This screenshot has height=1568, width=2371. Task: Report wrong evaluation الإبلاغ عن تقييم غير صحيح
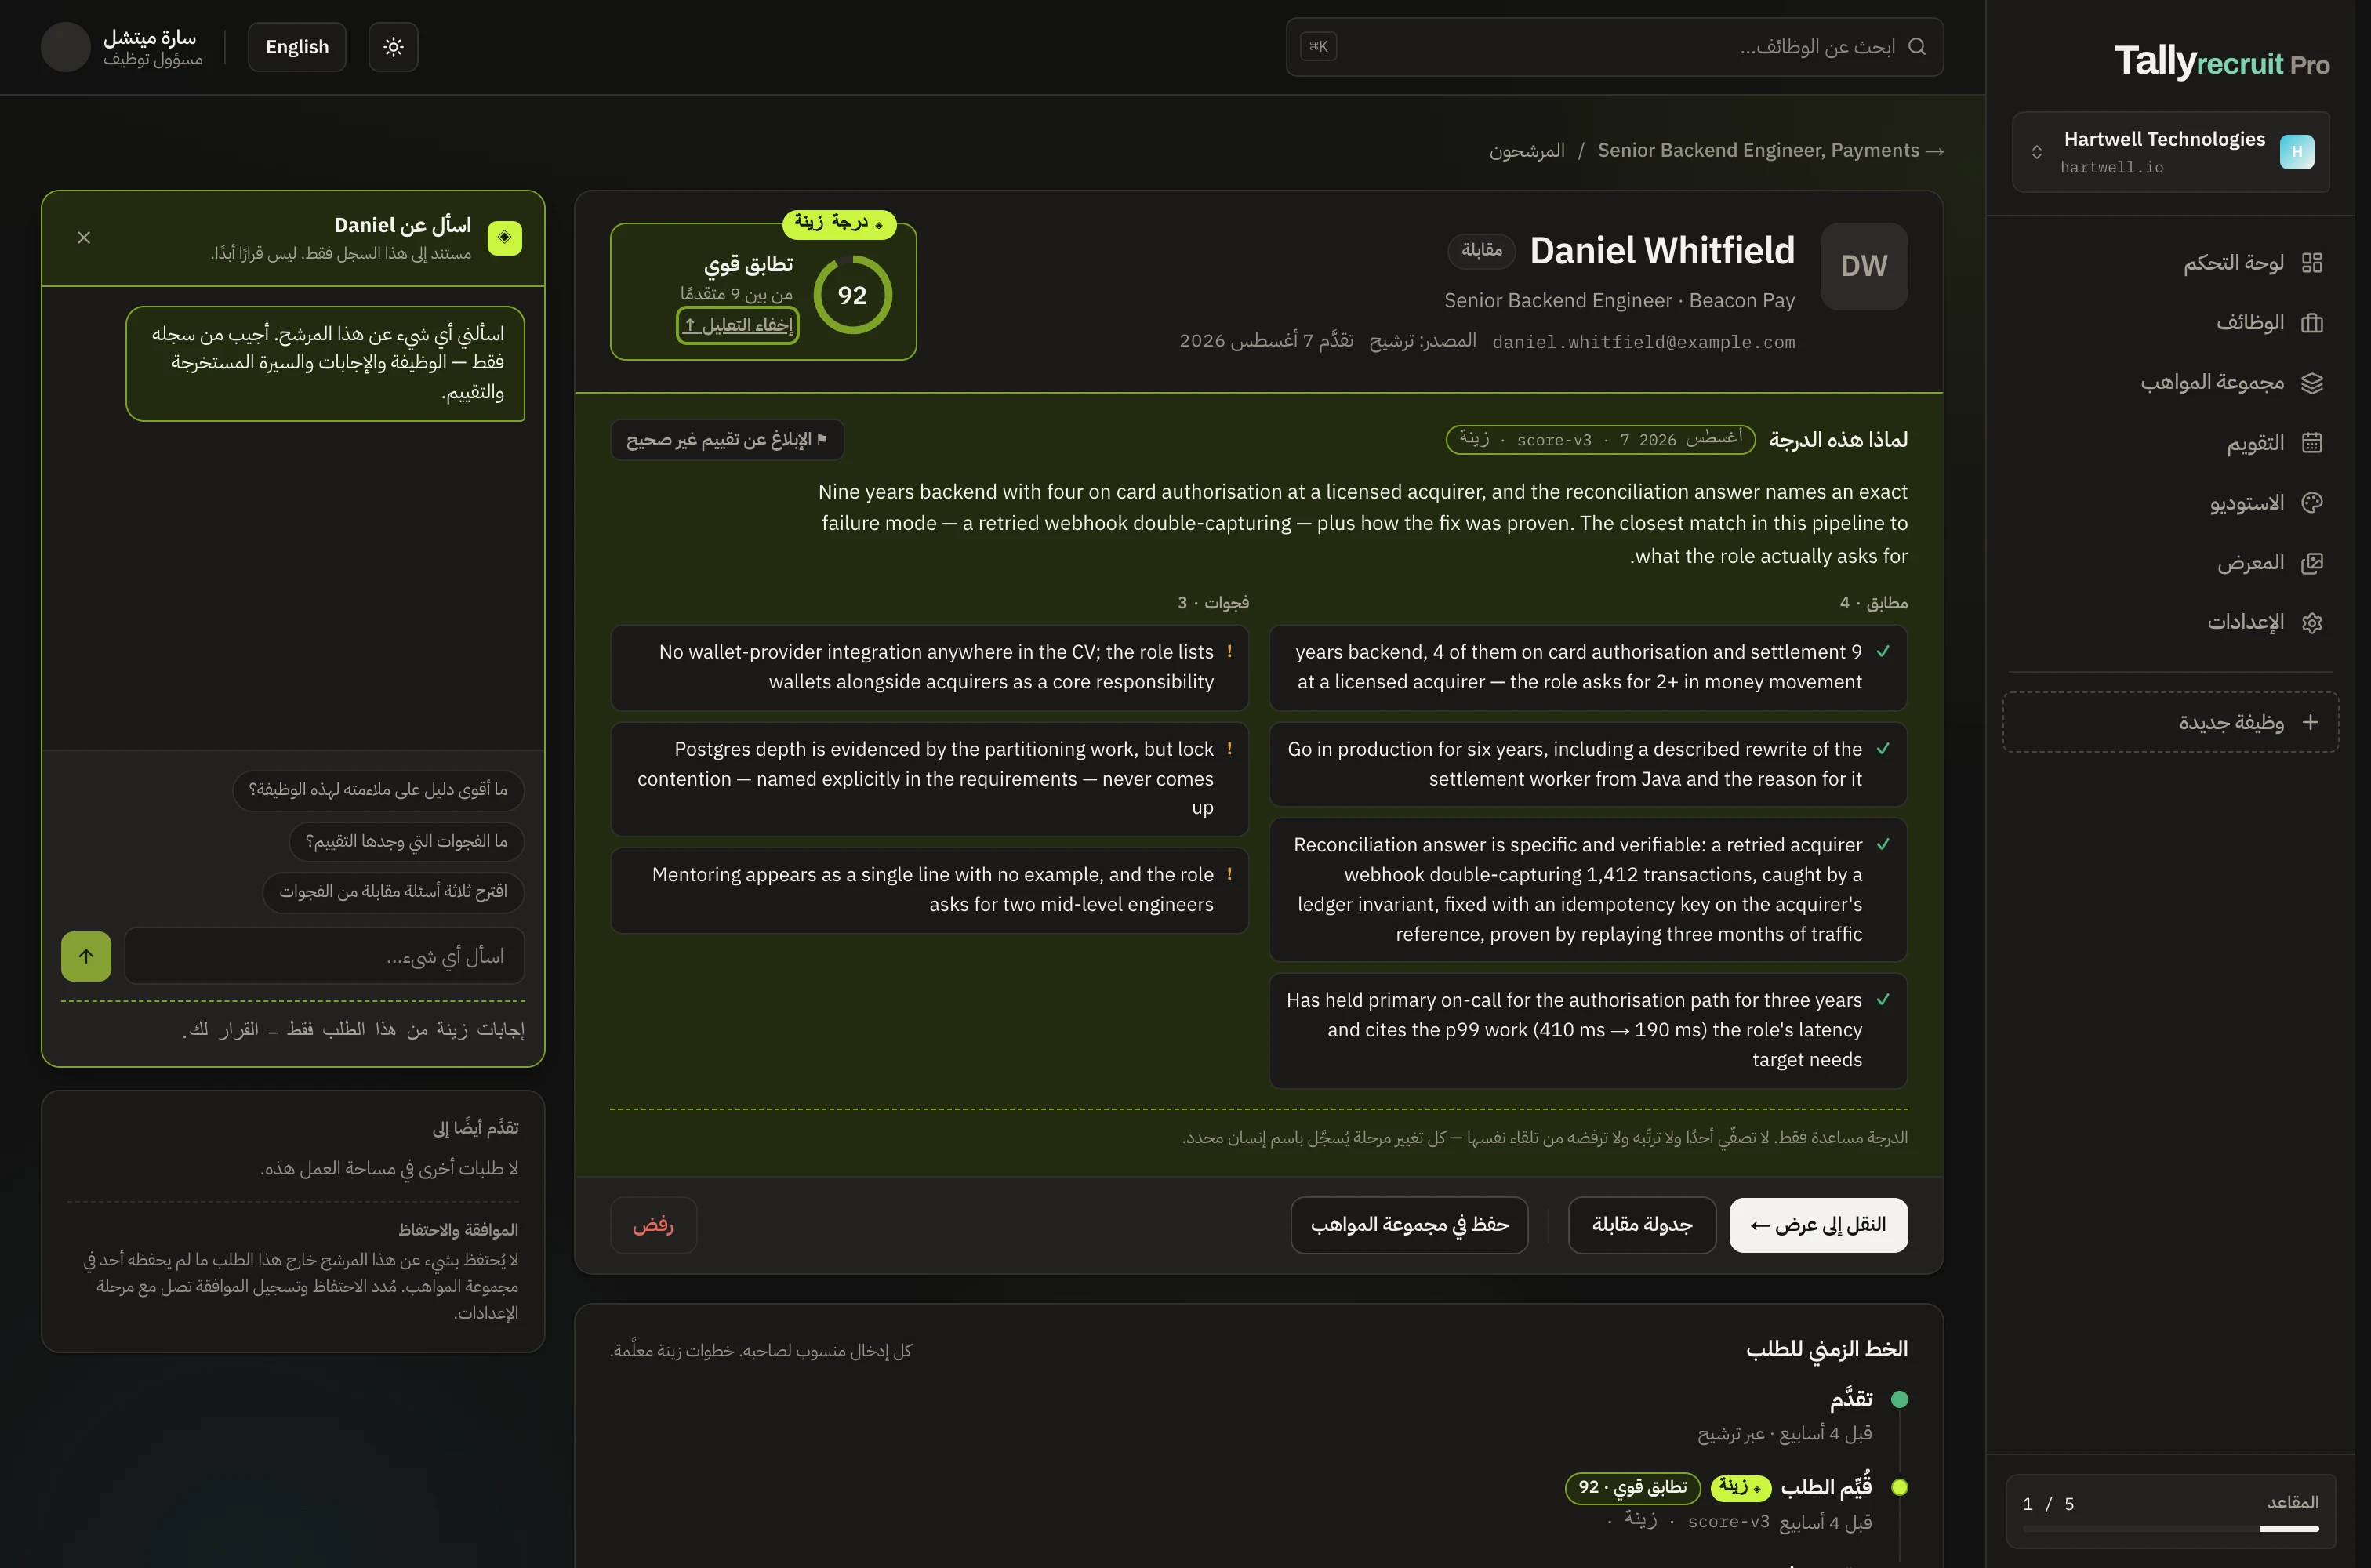pyautogui.click(x=727, y=440)
